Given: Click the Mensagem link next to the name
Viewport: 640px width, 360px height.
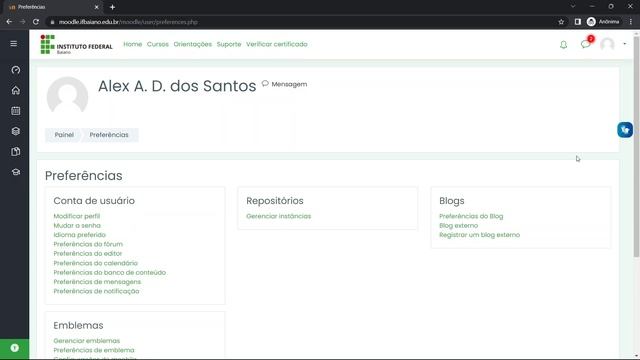Looking at the screenshot, I should (289, 84).
